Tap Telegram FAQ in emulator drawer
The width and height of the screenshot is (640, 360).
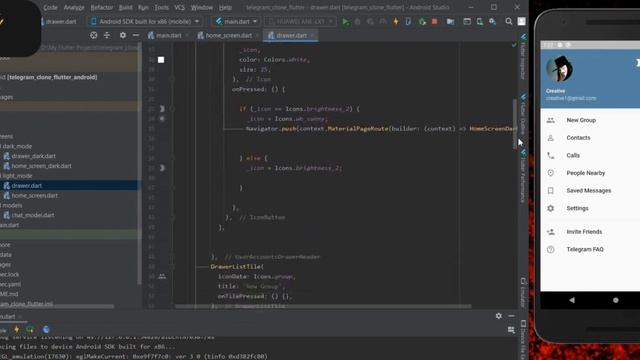(x=584, y=249)
